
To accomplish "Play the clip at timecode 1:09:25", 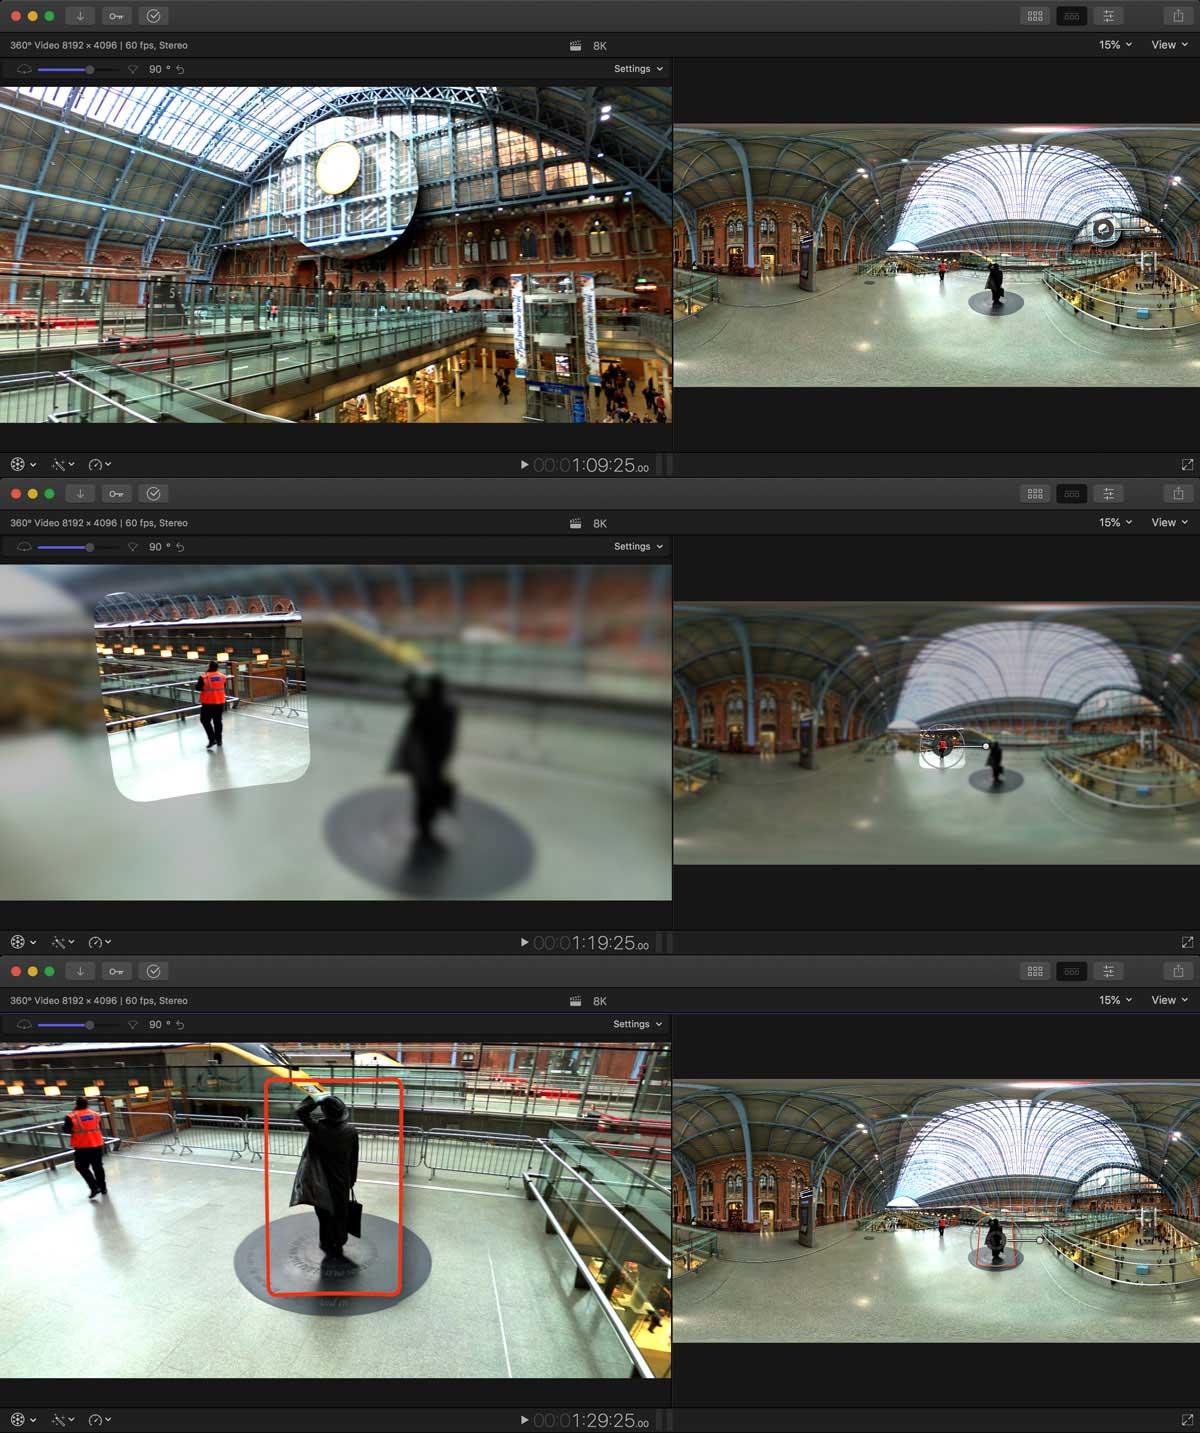I will pyautogui.click(x=524, y=465).
